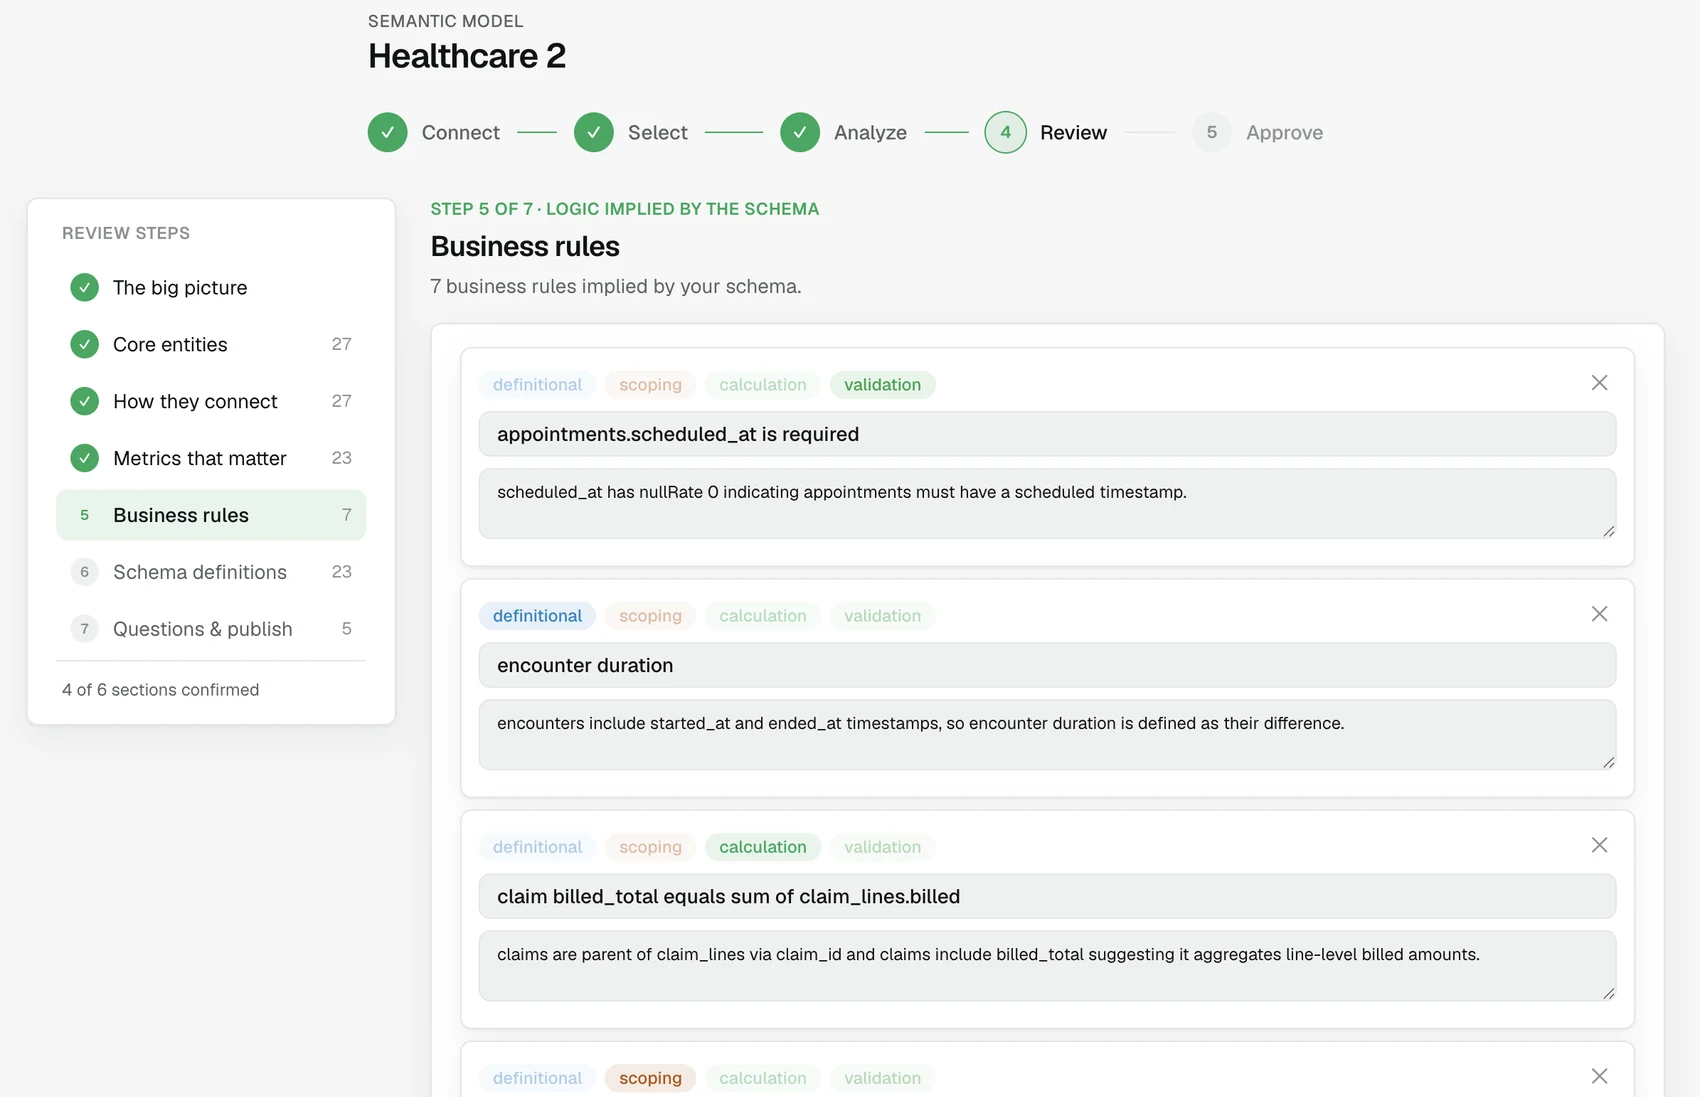Click the Step 5 of 7 label

tap(625, 209)
